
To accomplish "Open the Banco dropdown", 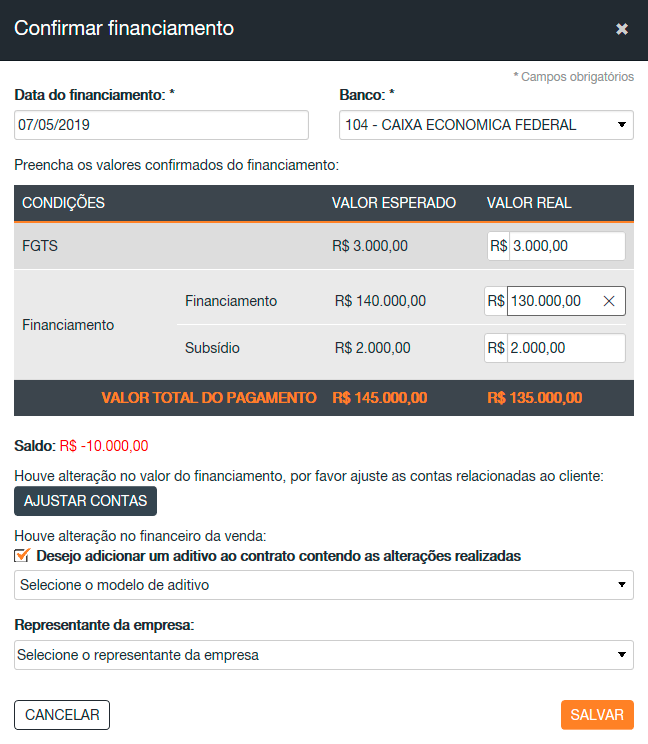I will pos(486,125).
